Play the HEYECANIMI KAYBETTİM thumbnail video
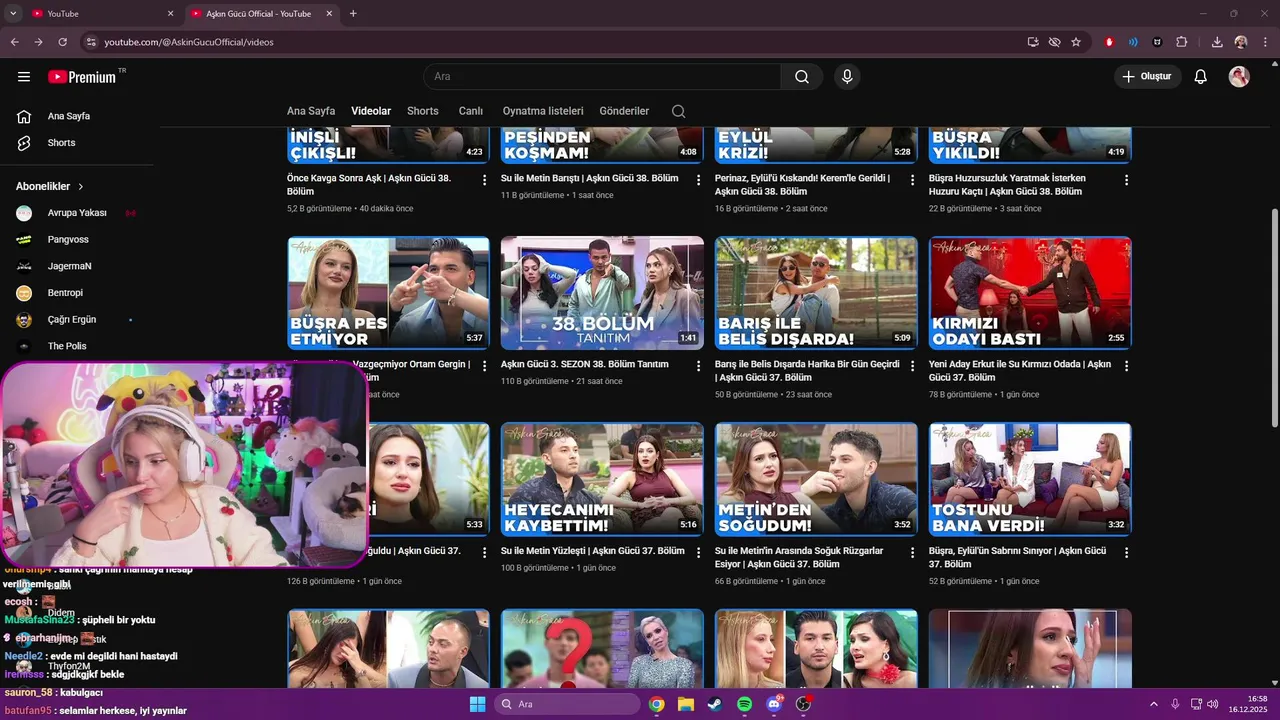1280x720 pixels. point(602,480)
